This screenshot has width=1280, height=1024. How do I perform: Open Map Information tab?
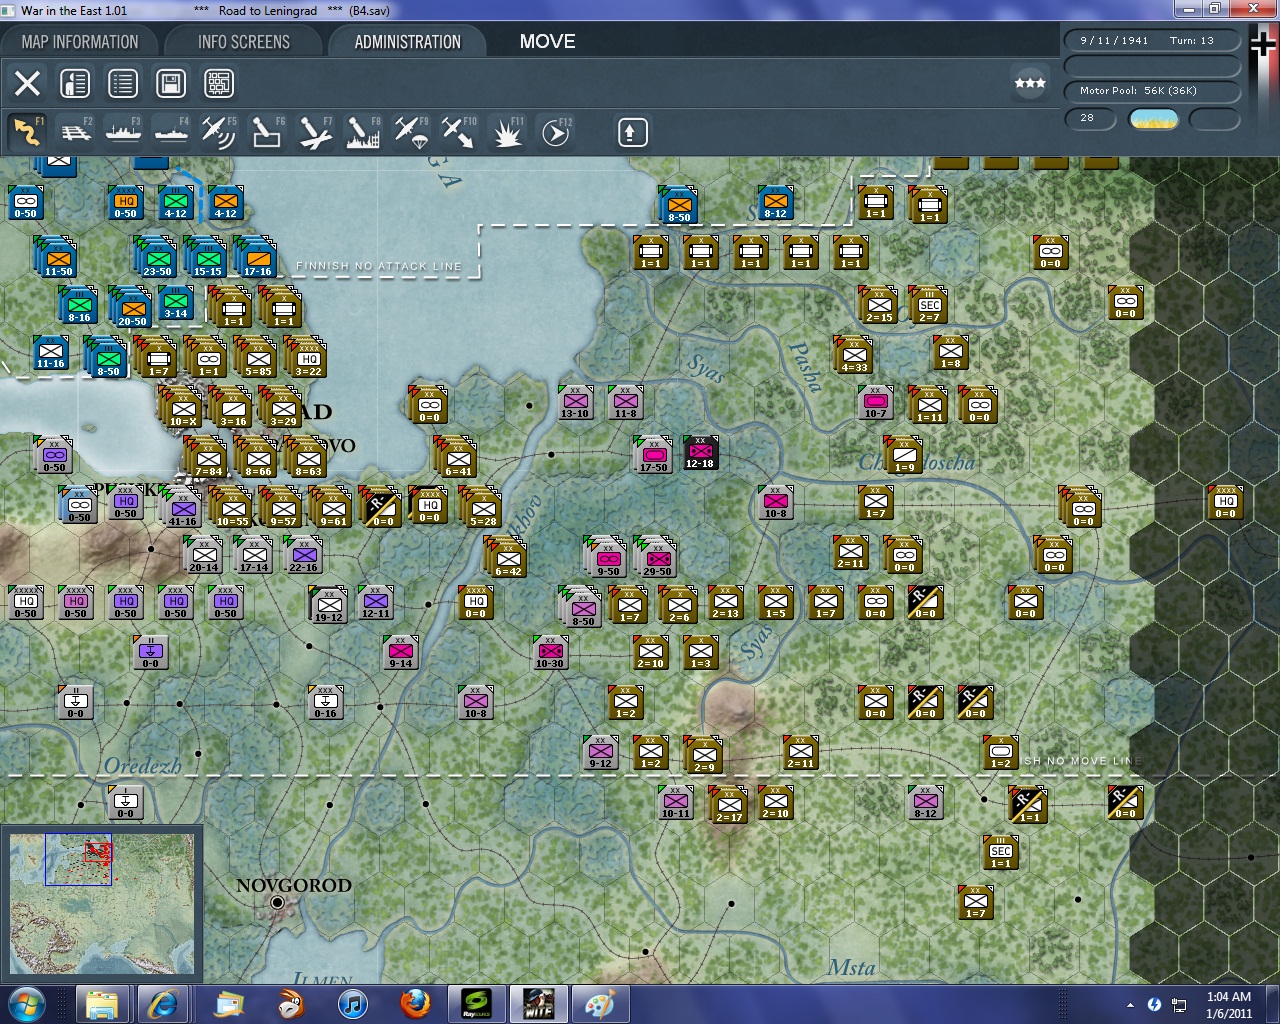click(80, 42)
